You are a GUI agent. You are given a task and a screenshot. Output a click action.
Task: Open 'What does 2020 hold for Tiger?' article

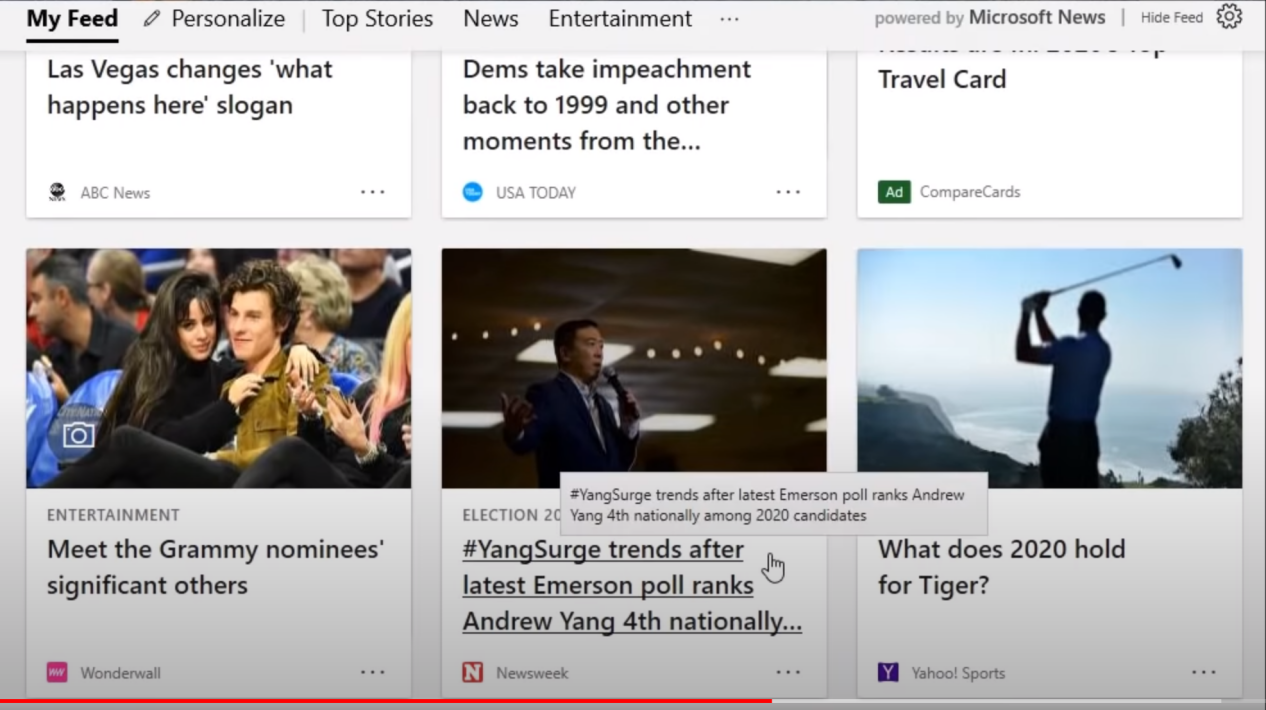(1001, 567)
